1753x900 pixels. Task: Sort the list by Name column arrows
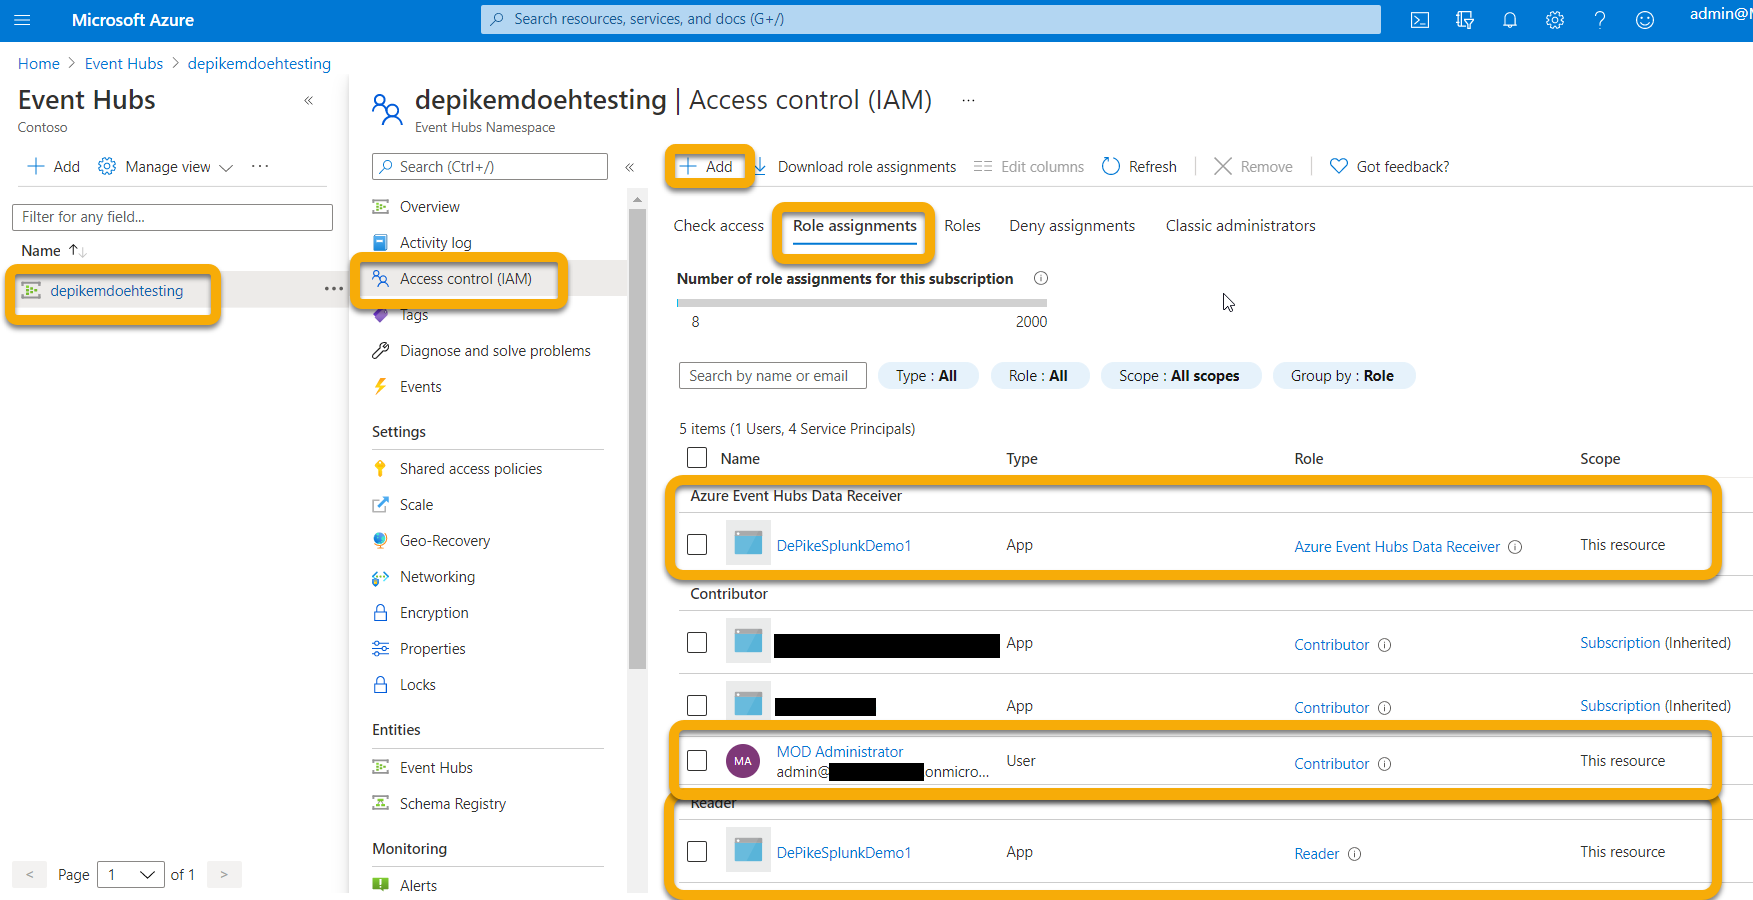click(x=78, y=250)
